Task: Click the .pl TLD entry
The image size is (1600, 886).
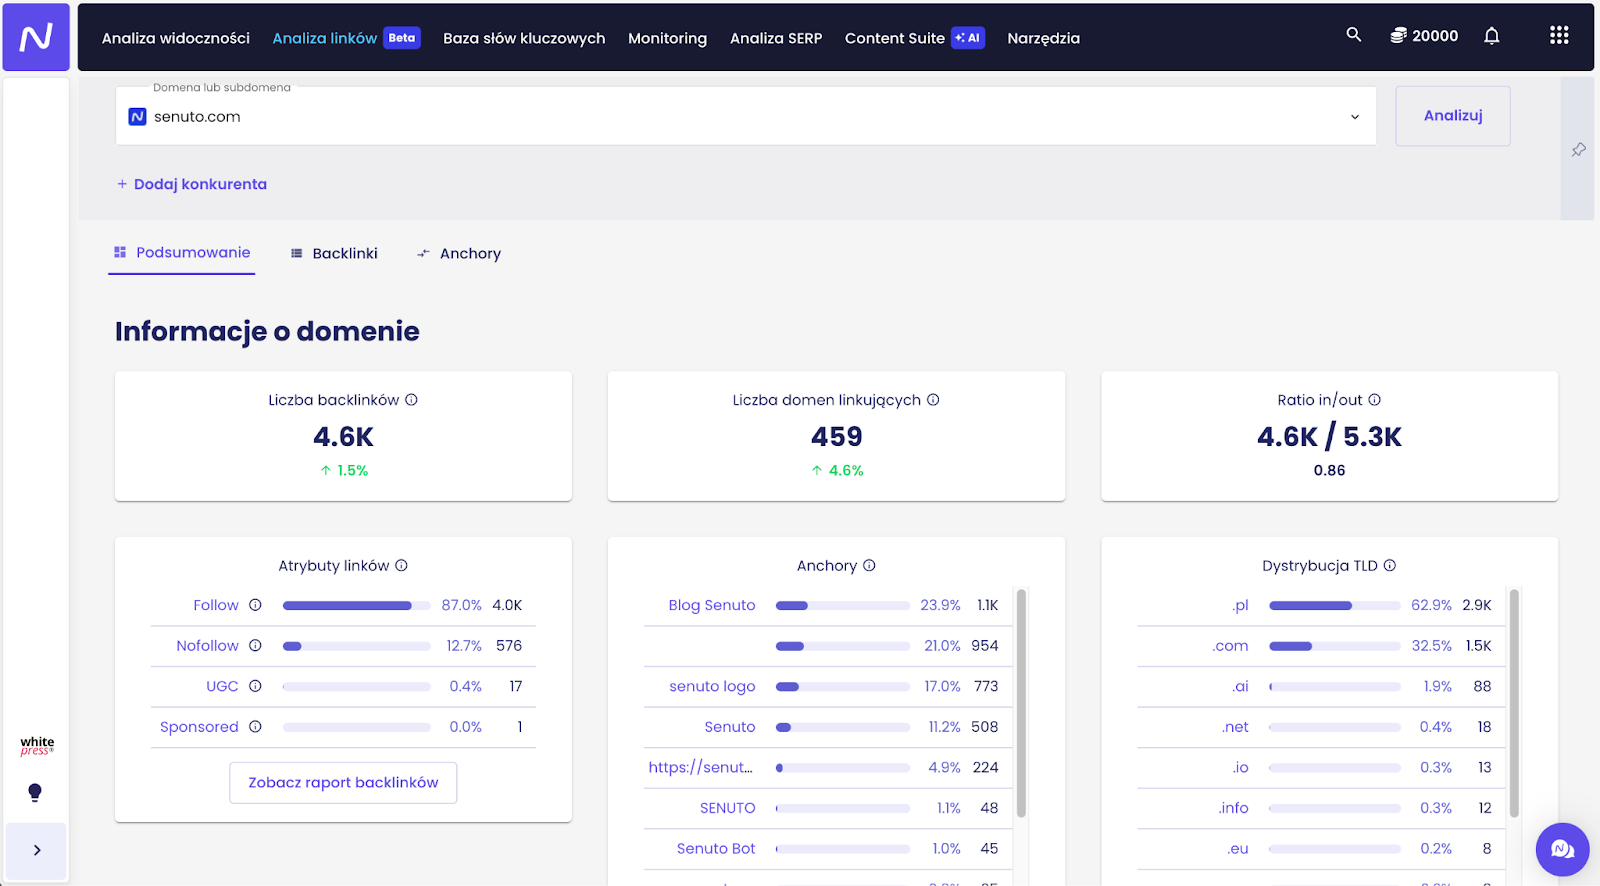Action: coord(1240,605)
